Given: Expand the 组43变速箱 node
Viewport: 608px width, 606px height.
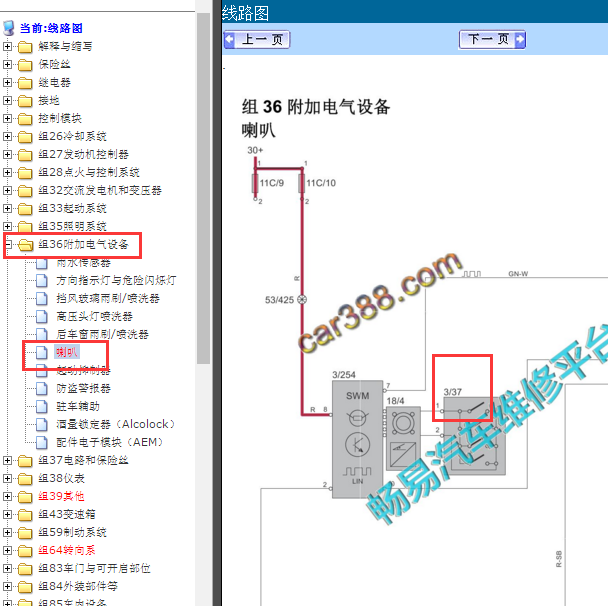Looking at the screenshot, I should [x=7, y=514].
